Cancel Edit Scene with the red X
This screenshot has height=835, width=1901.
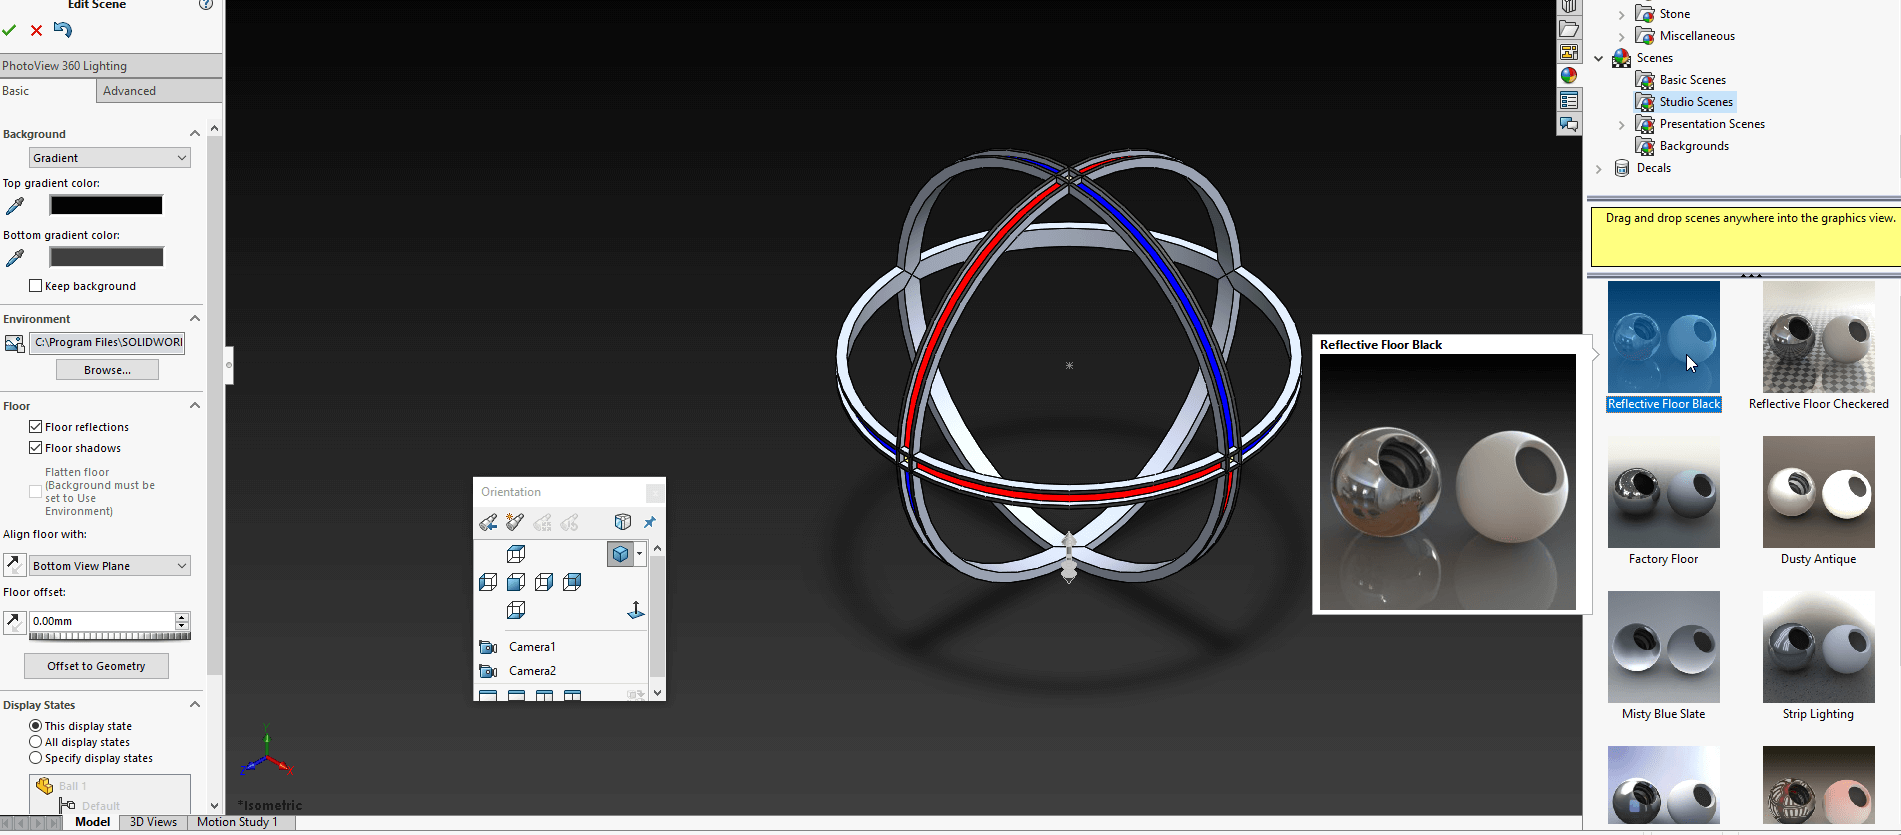click(x=36, y=31)
